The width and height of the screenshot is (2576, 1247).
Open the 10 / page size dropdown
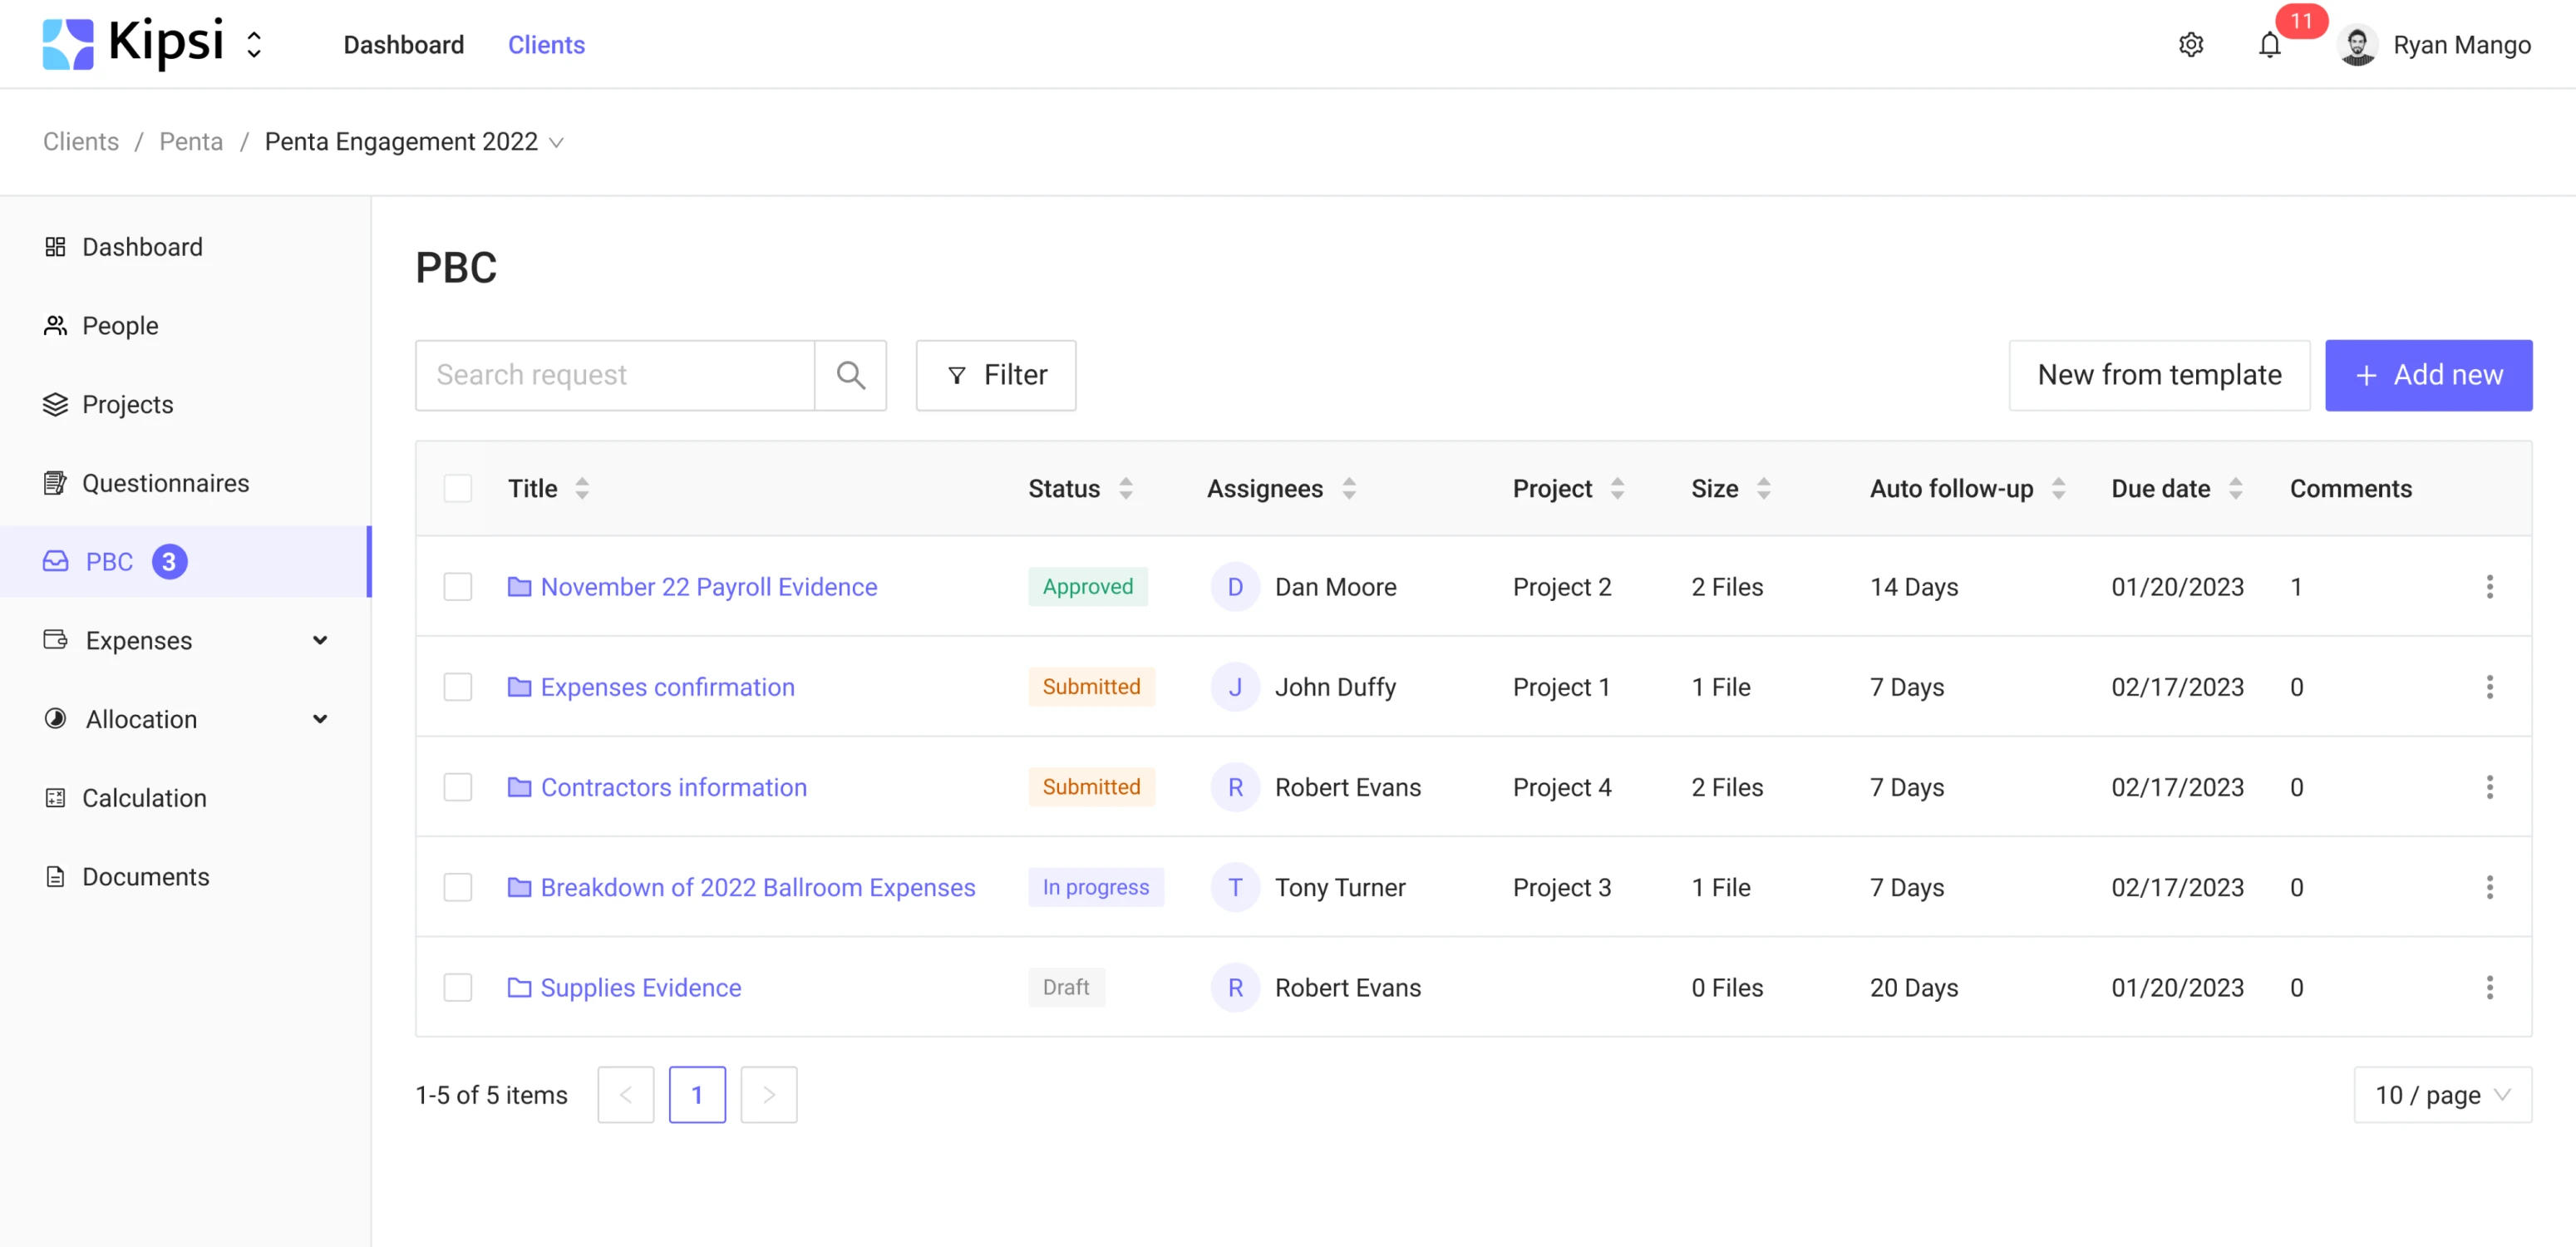point(2441,1094)
